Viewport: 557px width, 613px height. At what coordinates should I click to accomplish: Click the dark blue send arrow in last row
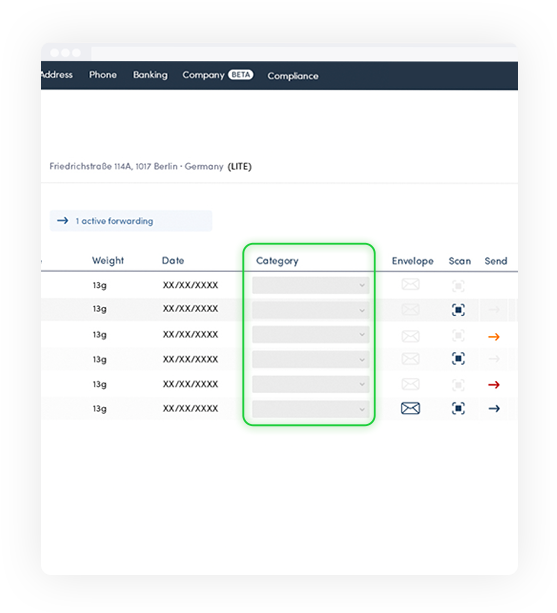point(494,409)
